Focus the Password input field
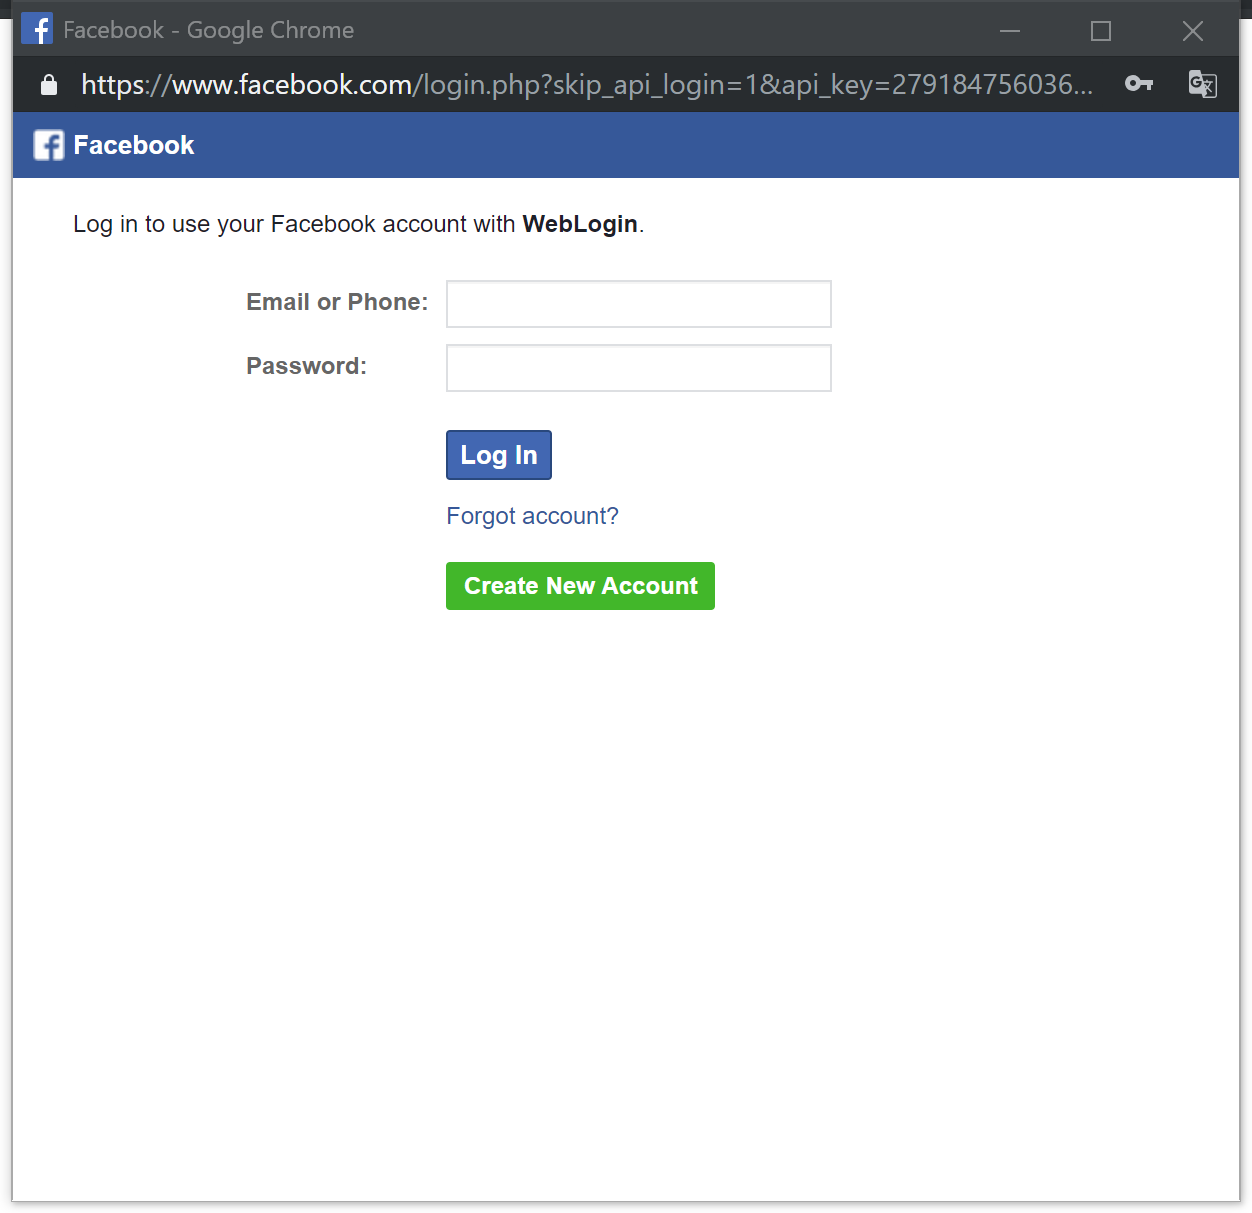 tap(638, 368)
